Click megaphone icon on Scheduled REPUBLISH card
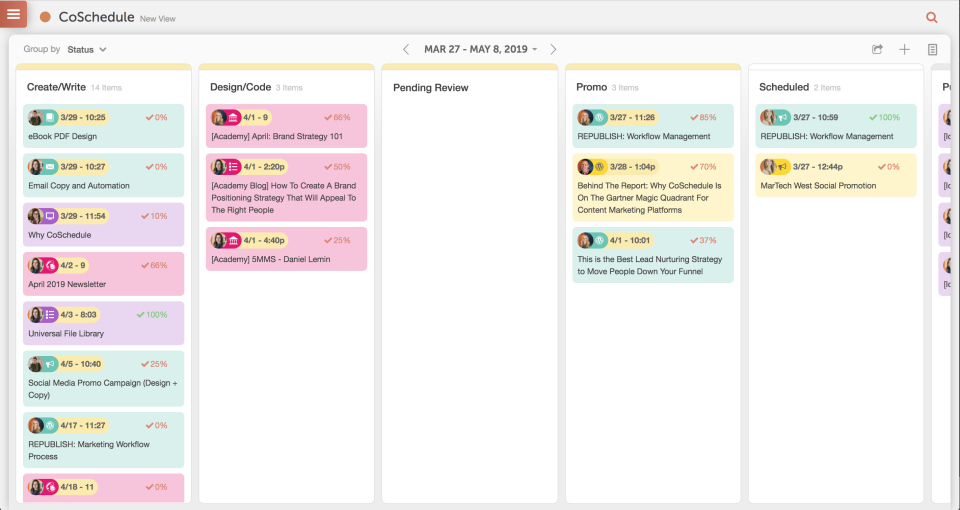960x510 pixels. [x=783, y=118]
